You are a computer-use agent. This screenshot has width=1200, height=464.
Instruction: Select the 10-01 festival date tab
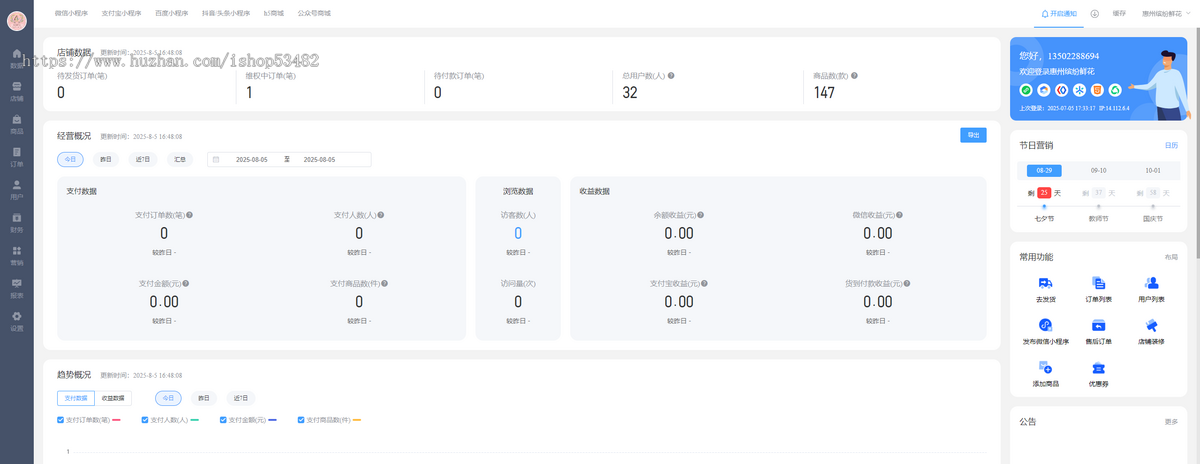1153,171
